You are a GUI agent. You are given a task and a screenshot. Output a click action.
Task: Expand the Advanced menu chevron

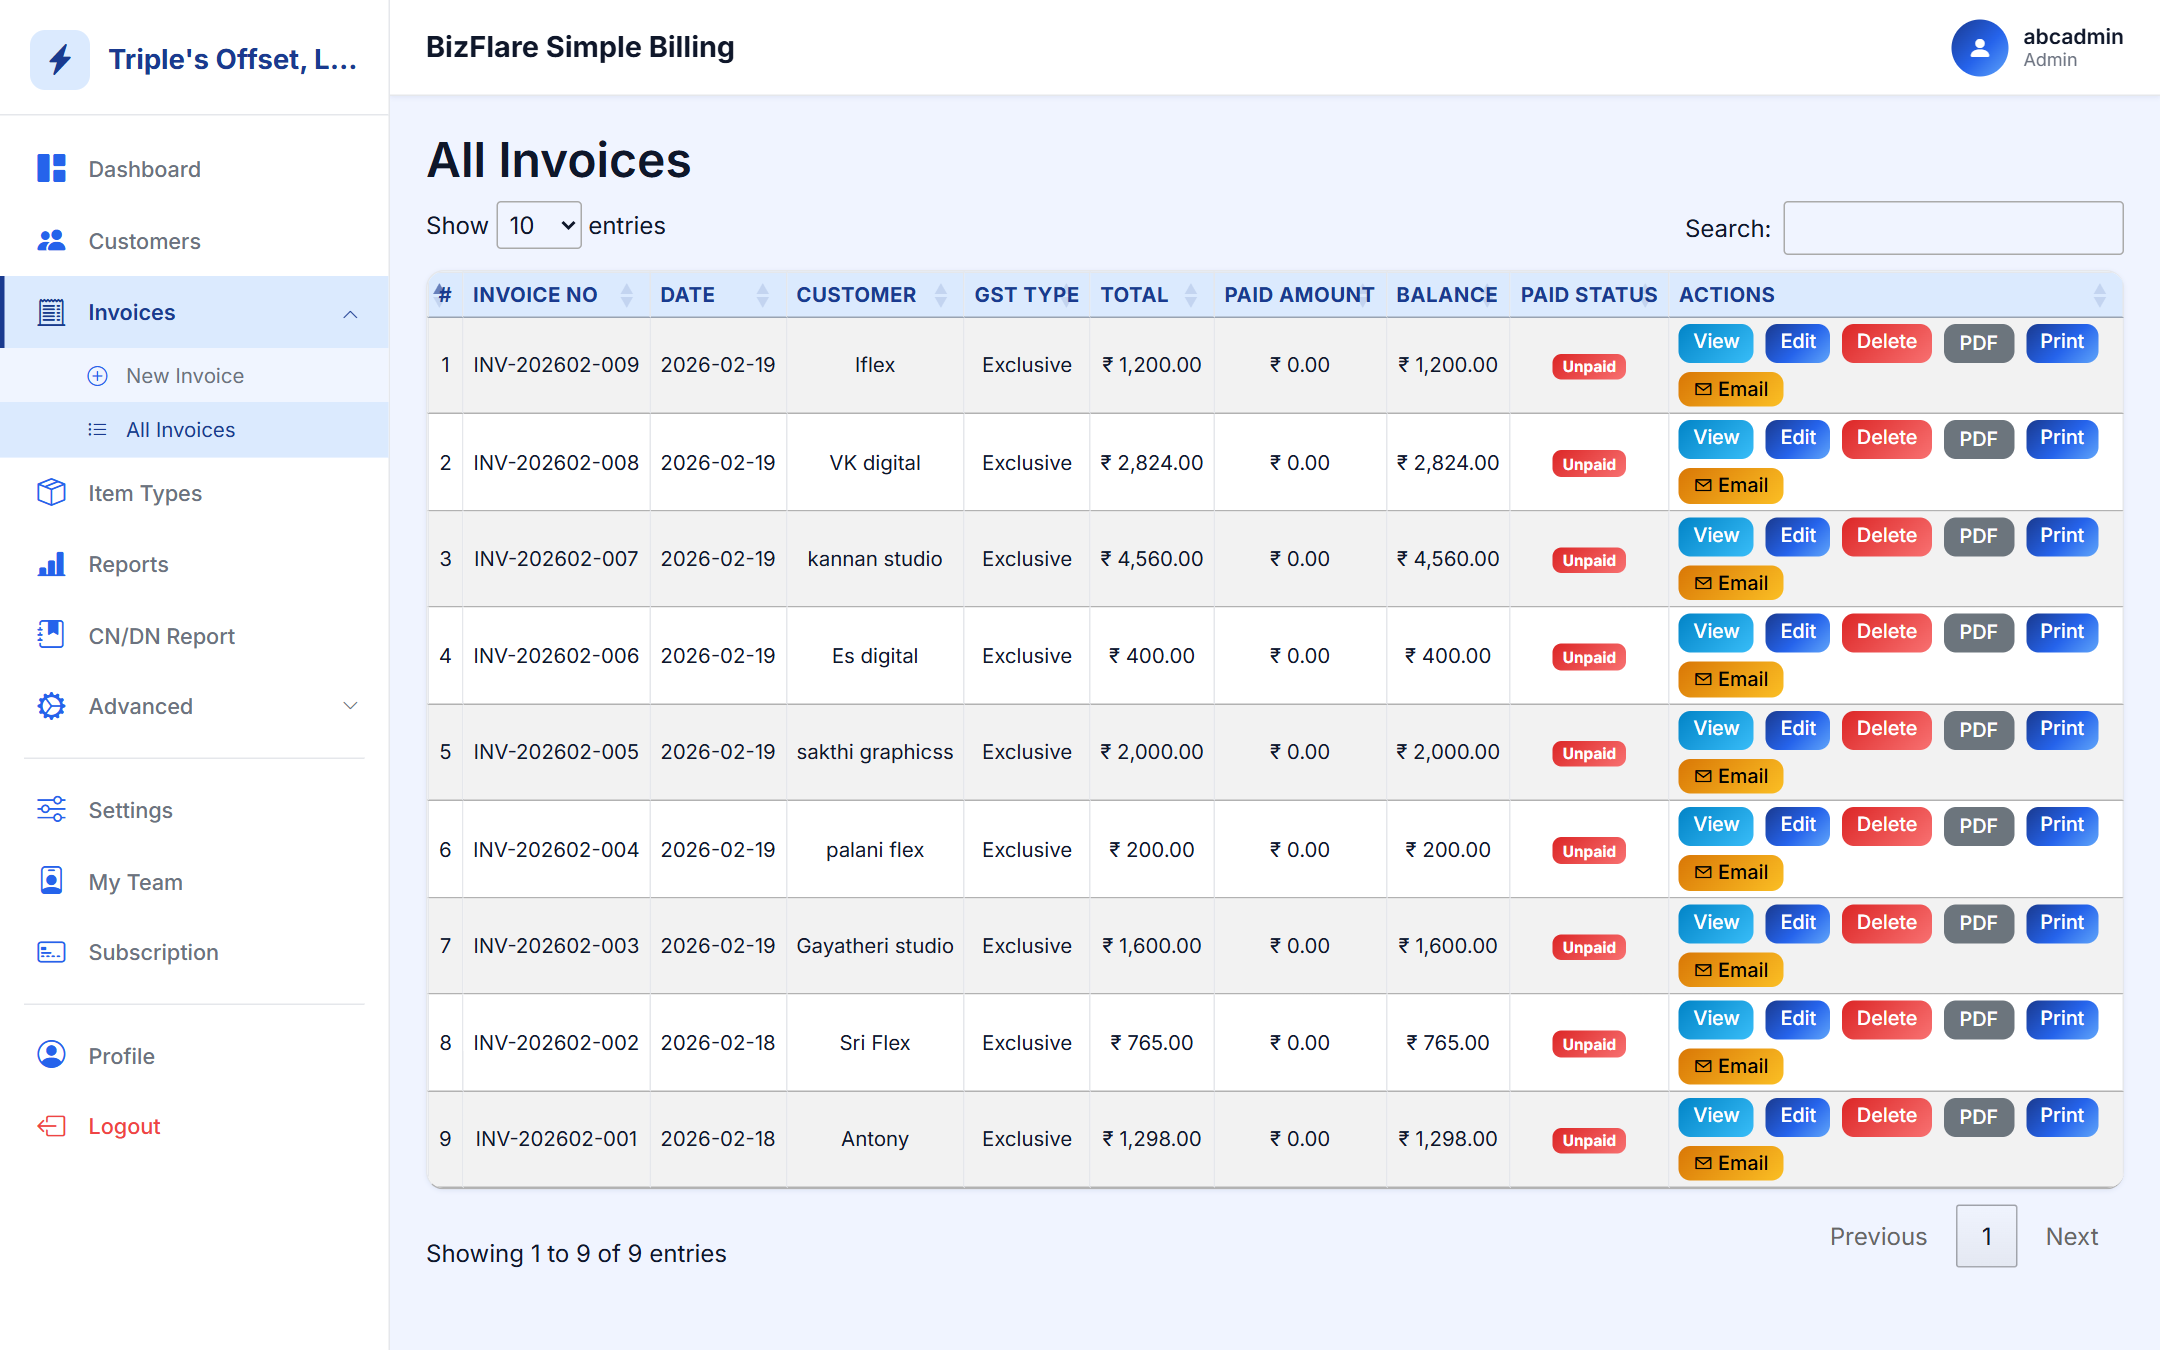[x=350, y=706]
